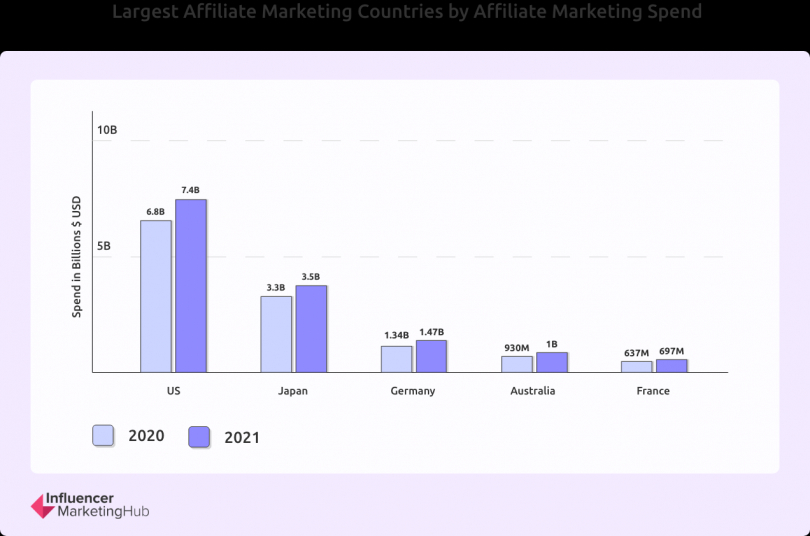
Task: Click the 1B value label
Action: (x=552, y=344)
